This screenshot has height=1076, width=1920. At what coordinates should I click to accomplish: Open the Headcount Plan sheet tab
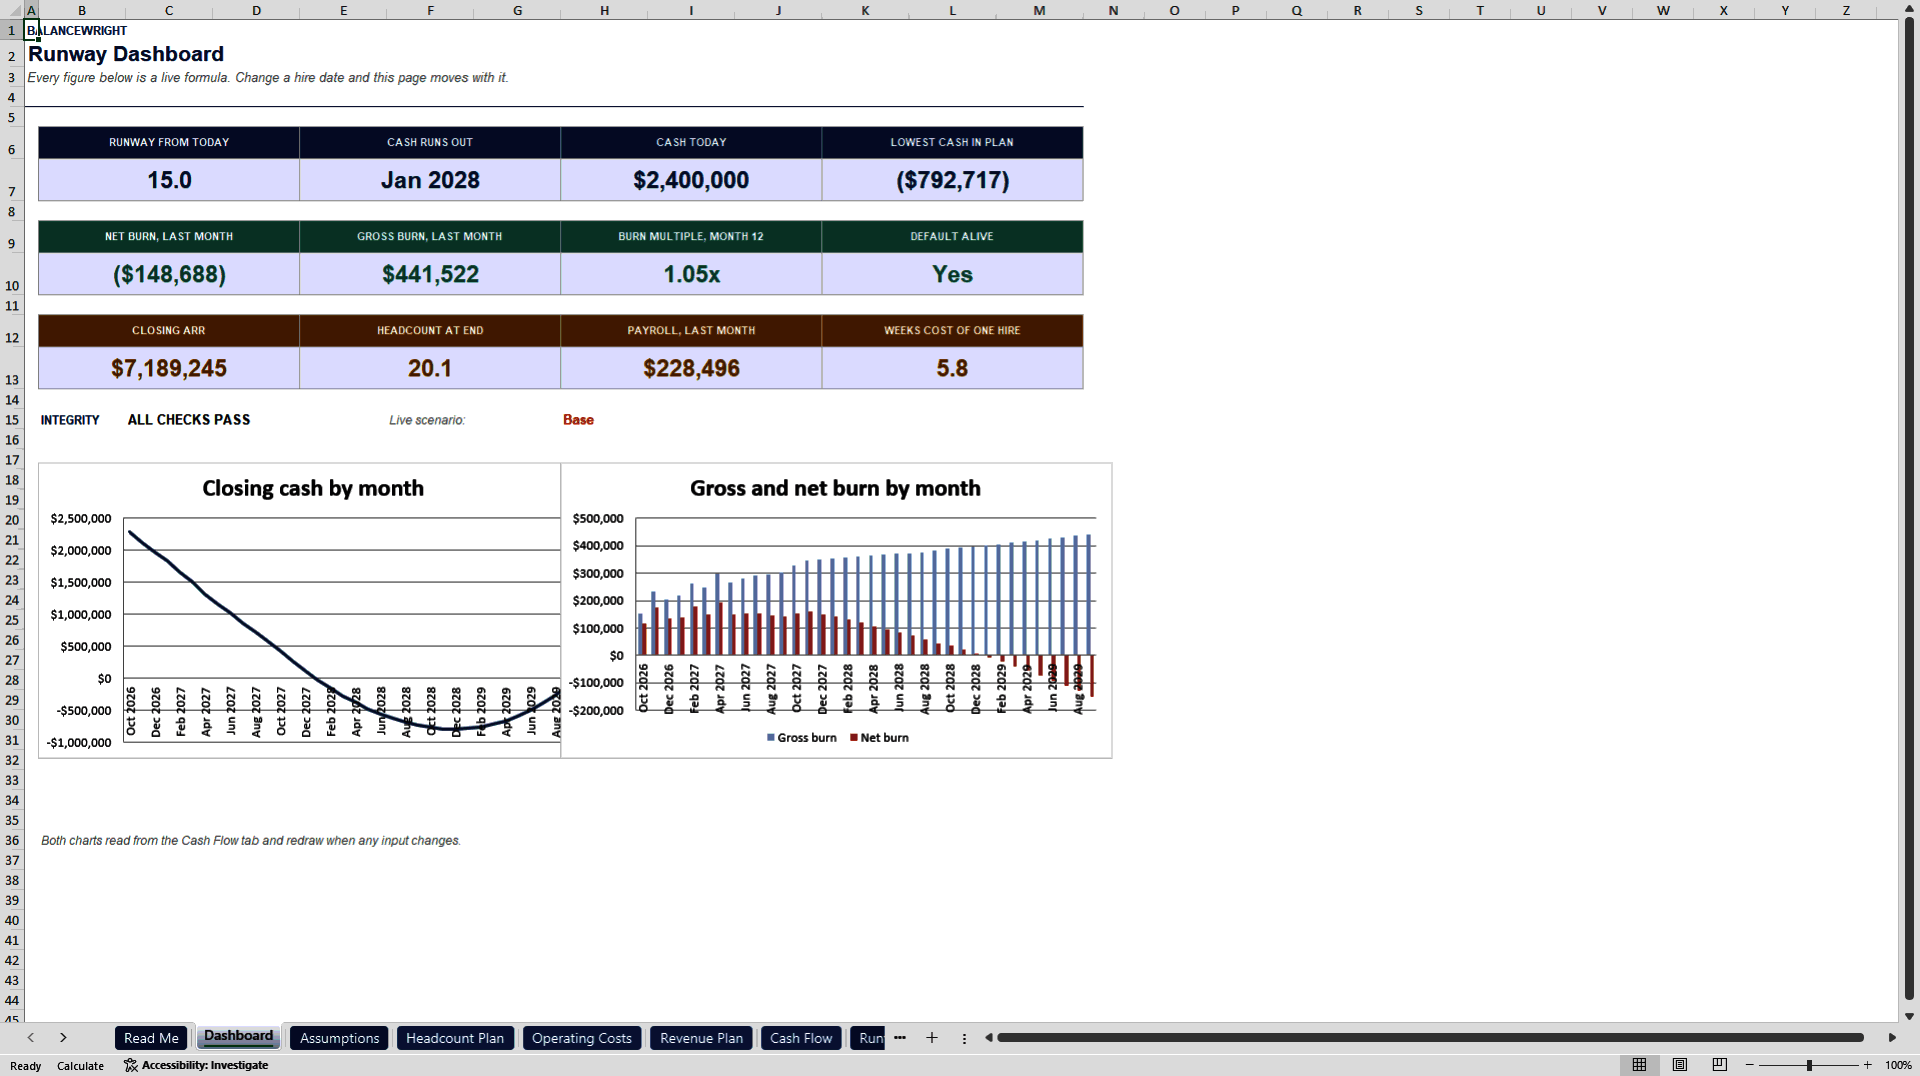point(455,1038)
